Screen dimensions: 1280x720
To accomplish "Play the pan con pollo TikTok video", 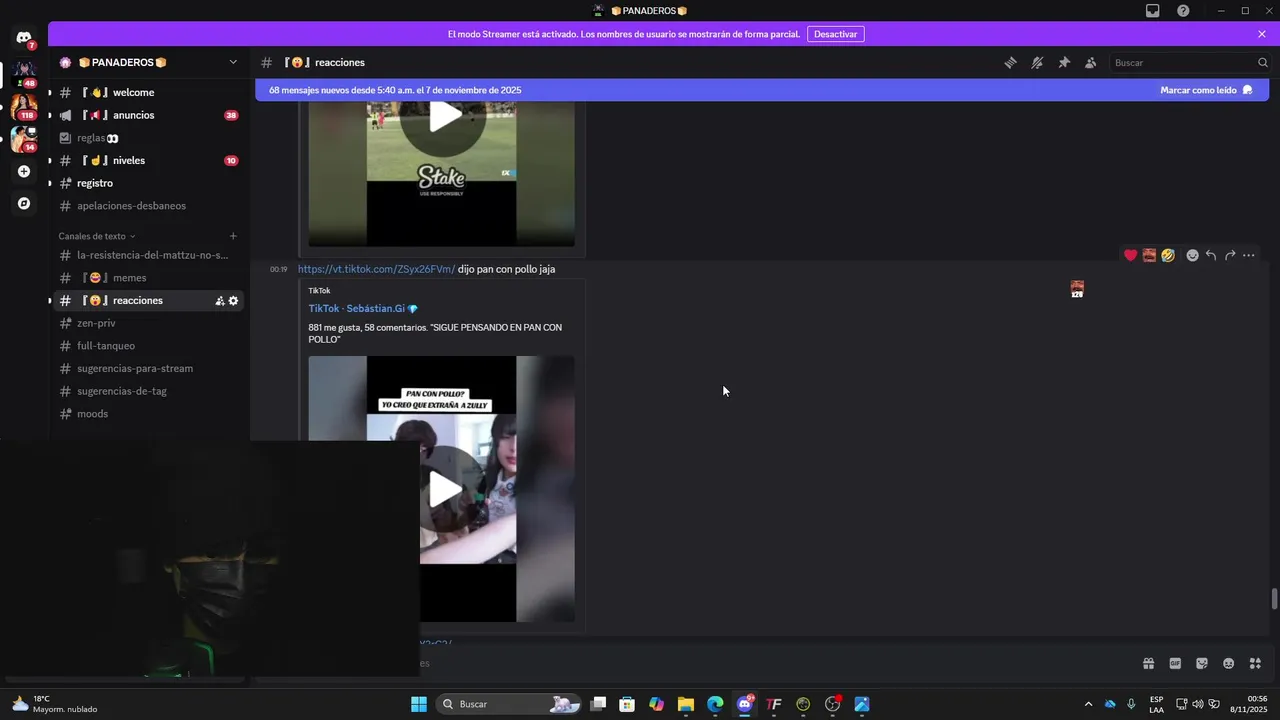I will pos(445,490).
